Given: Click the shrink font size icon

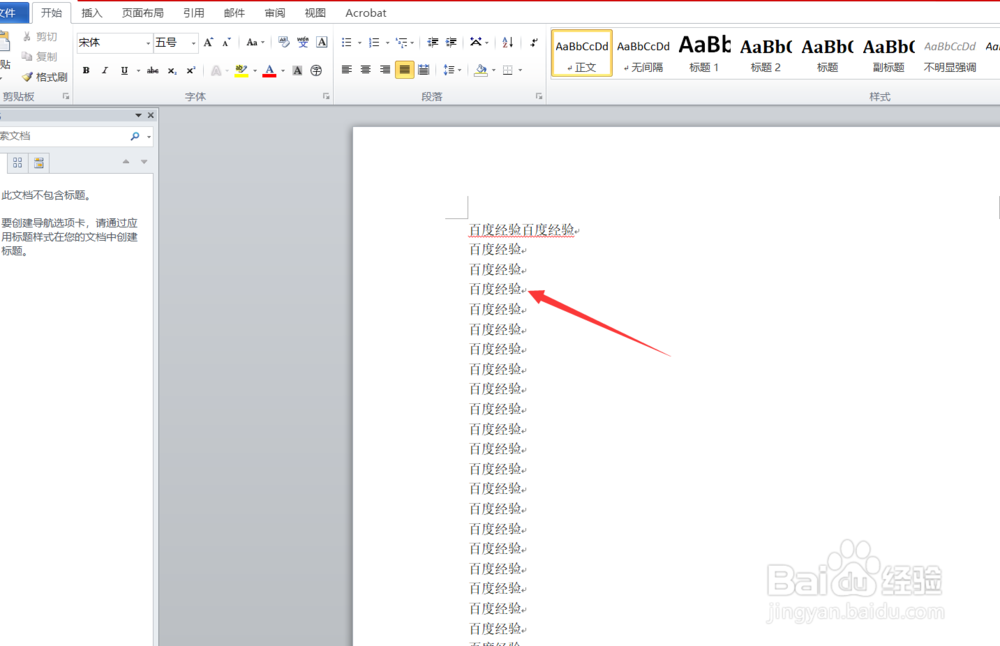Looking at the screenshot, I should tap(226, 43).
